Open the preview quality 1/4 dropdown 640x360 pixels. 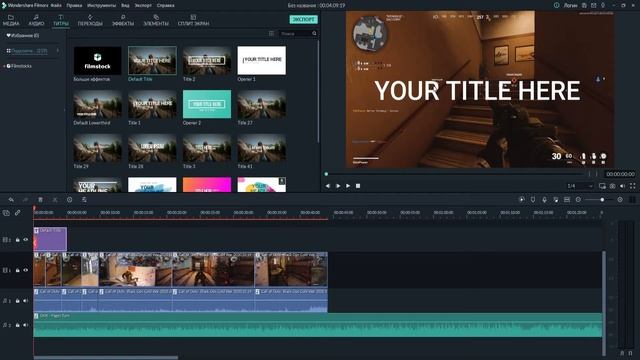point(580,186)
